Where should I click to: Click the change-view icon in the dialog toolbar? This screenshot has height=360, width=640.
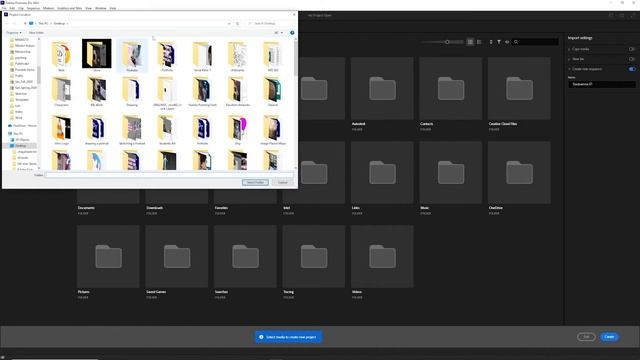[x=276, y=33]
